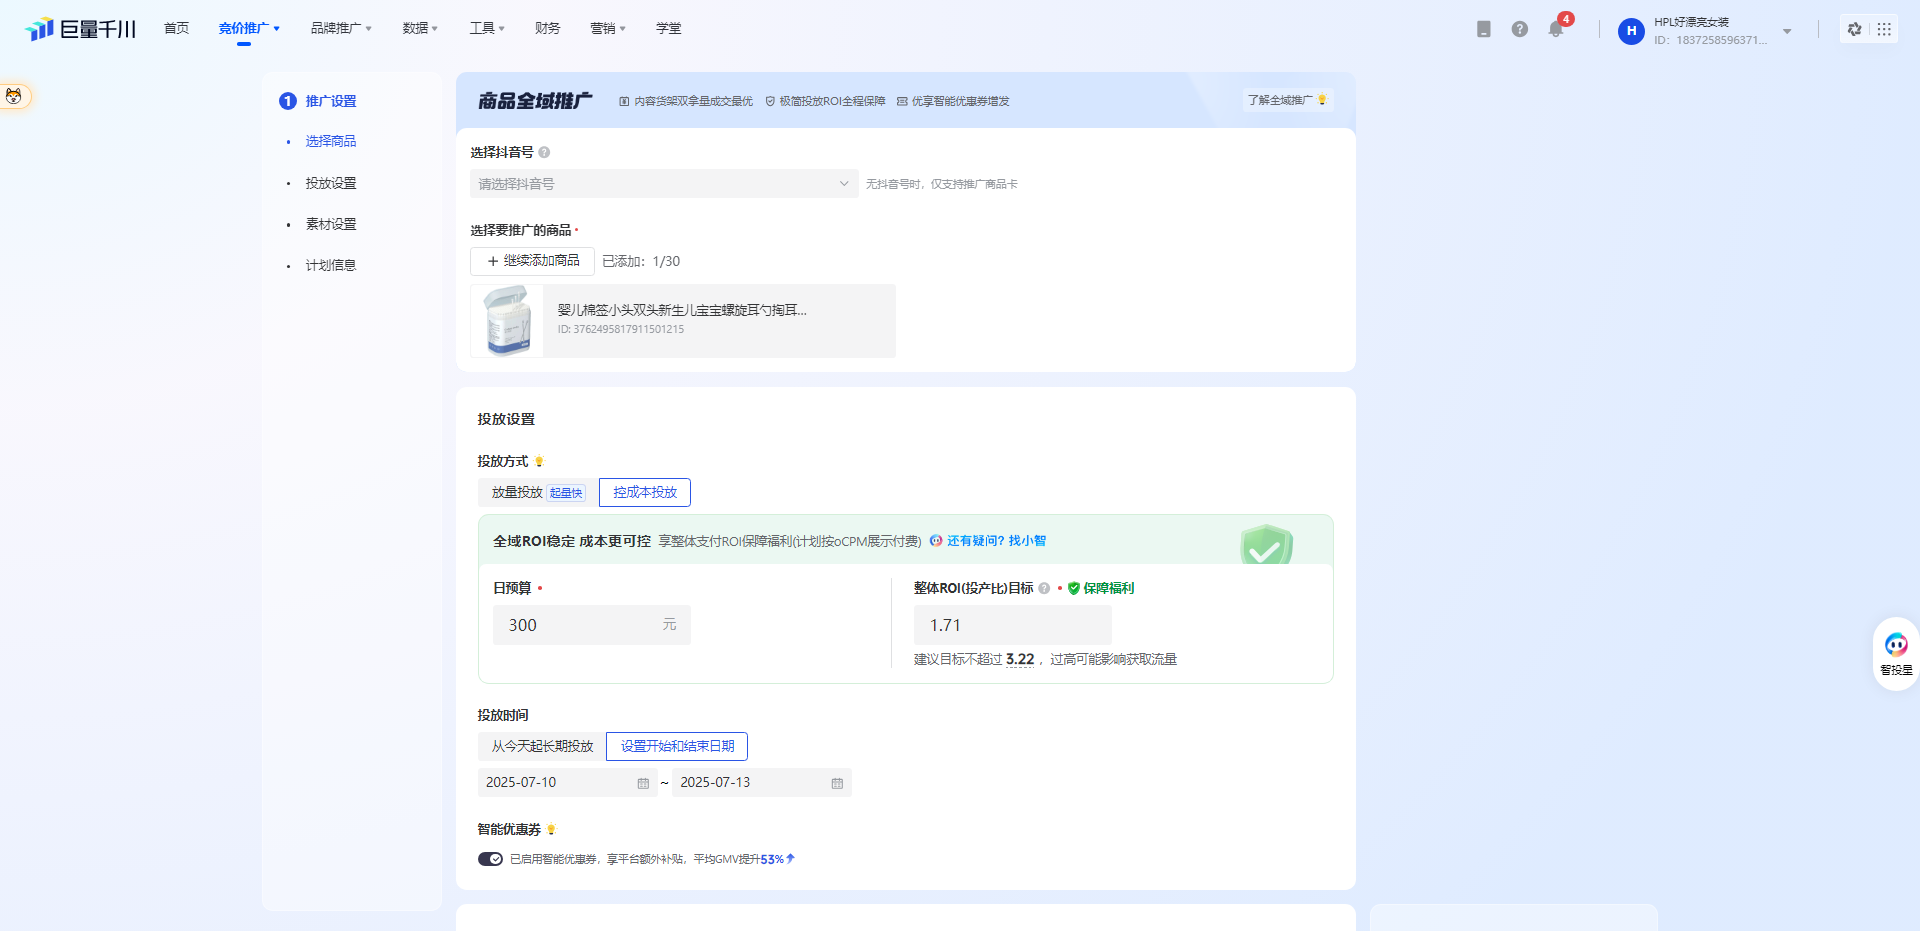Screen dimensions: 1920x931
Task: Click the help question mark icon
Action: [1520, 29]
